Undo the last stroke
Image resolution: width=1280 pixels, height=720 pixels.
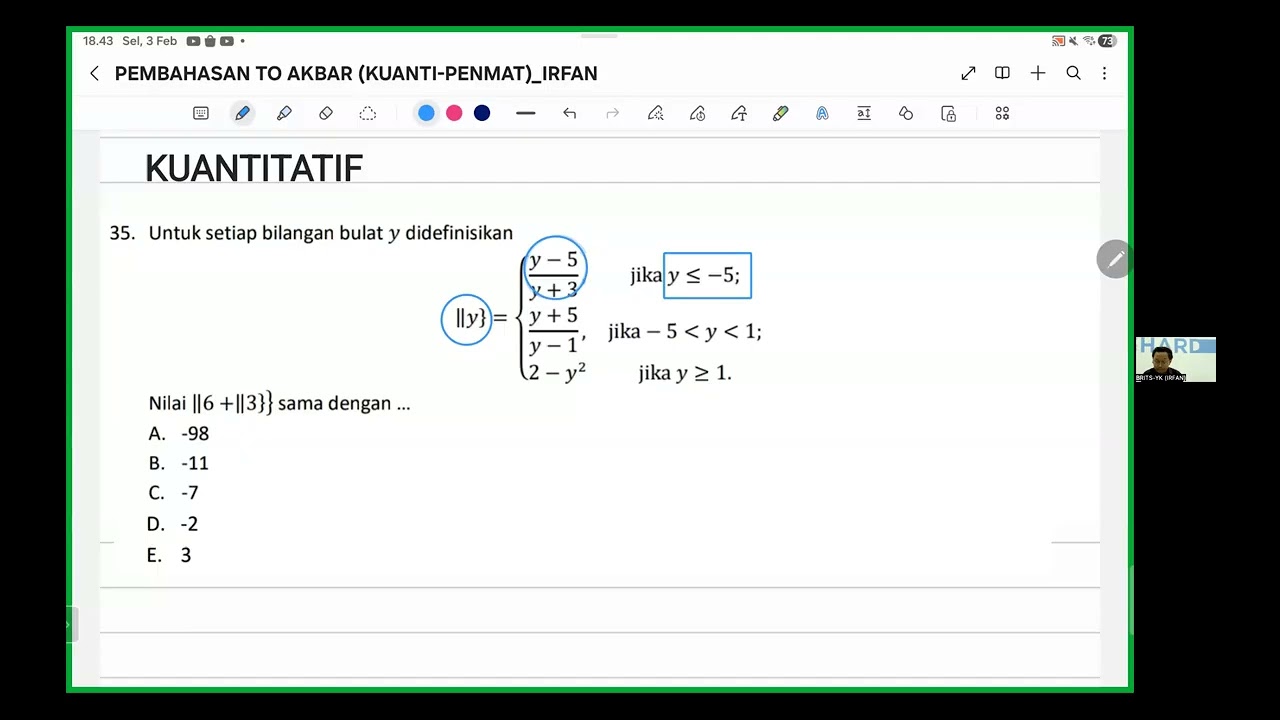[x=569, y=113]
